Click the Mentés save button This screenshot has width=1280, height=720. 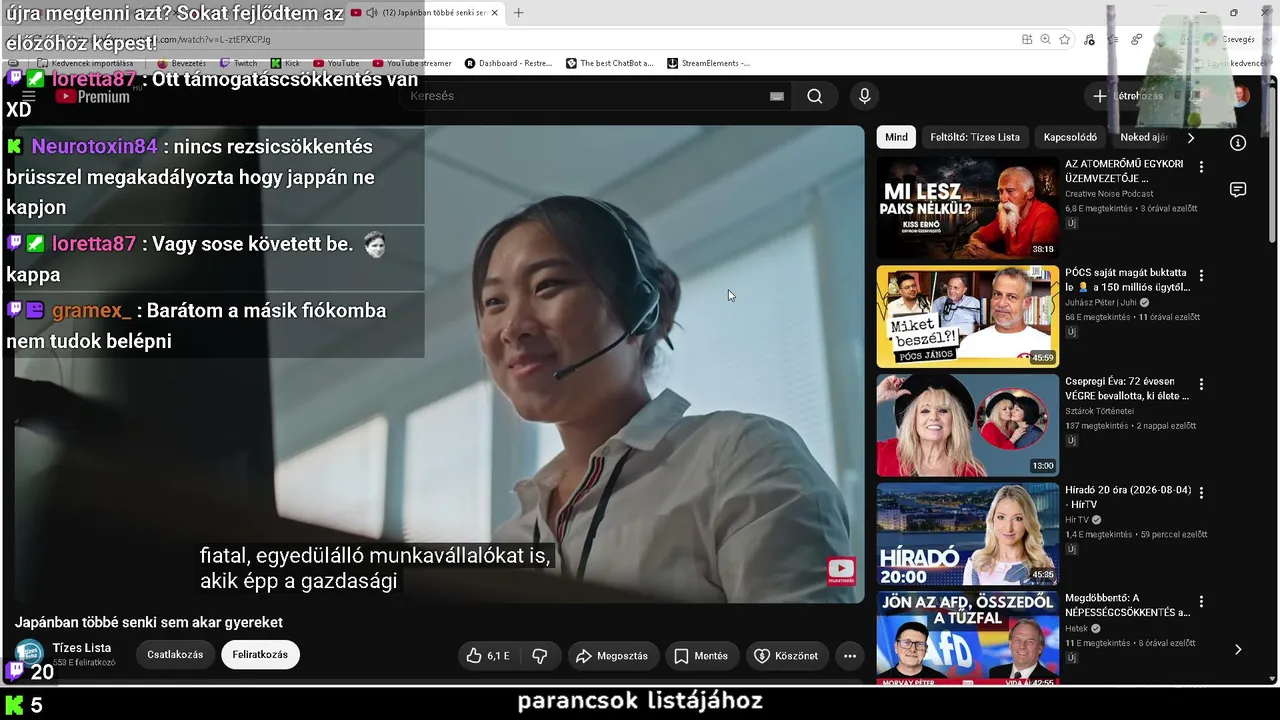point(701,656)
